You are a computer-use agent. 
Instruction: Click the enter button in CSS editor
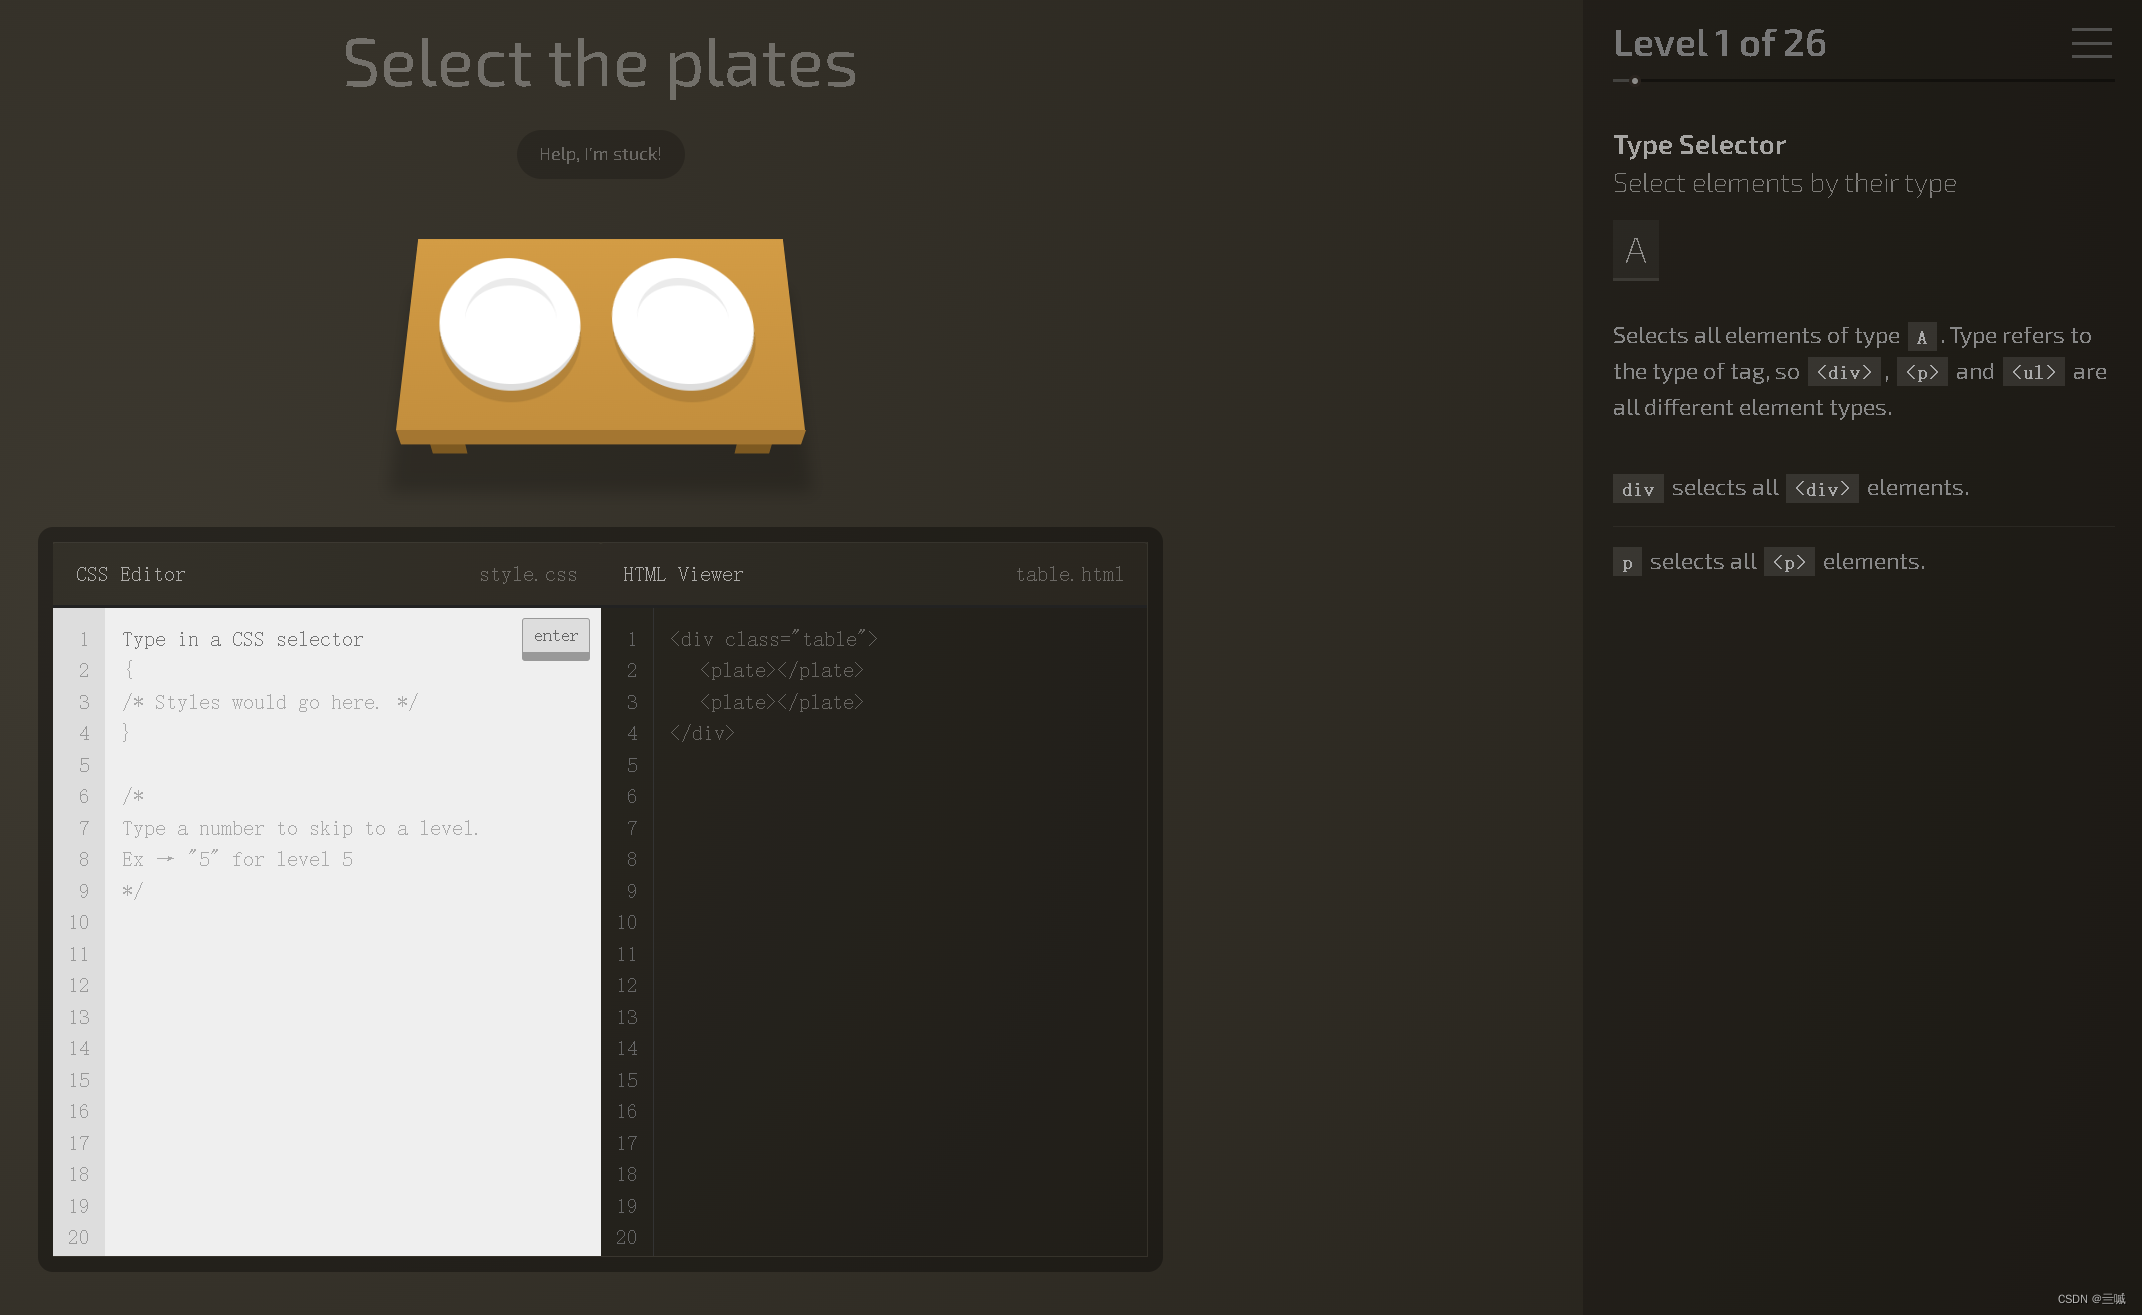[x=556, y=638]
